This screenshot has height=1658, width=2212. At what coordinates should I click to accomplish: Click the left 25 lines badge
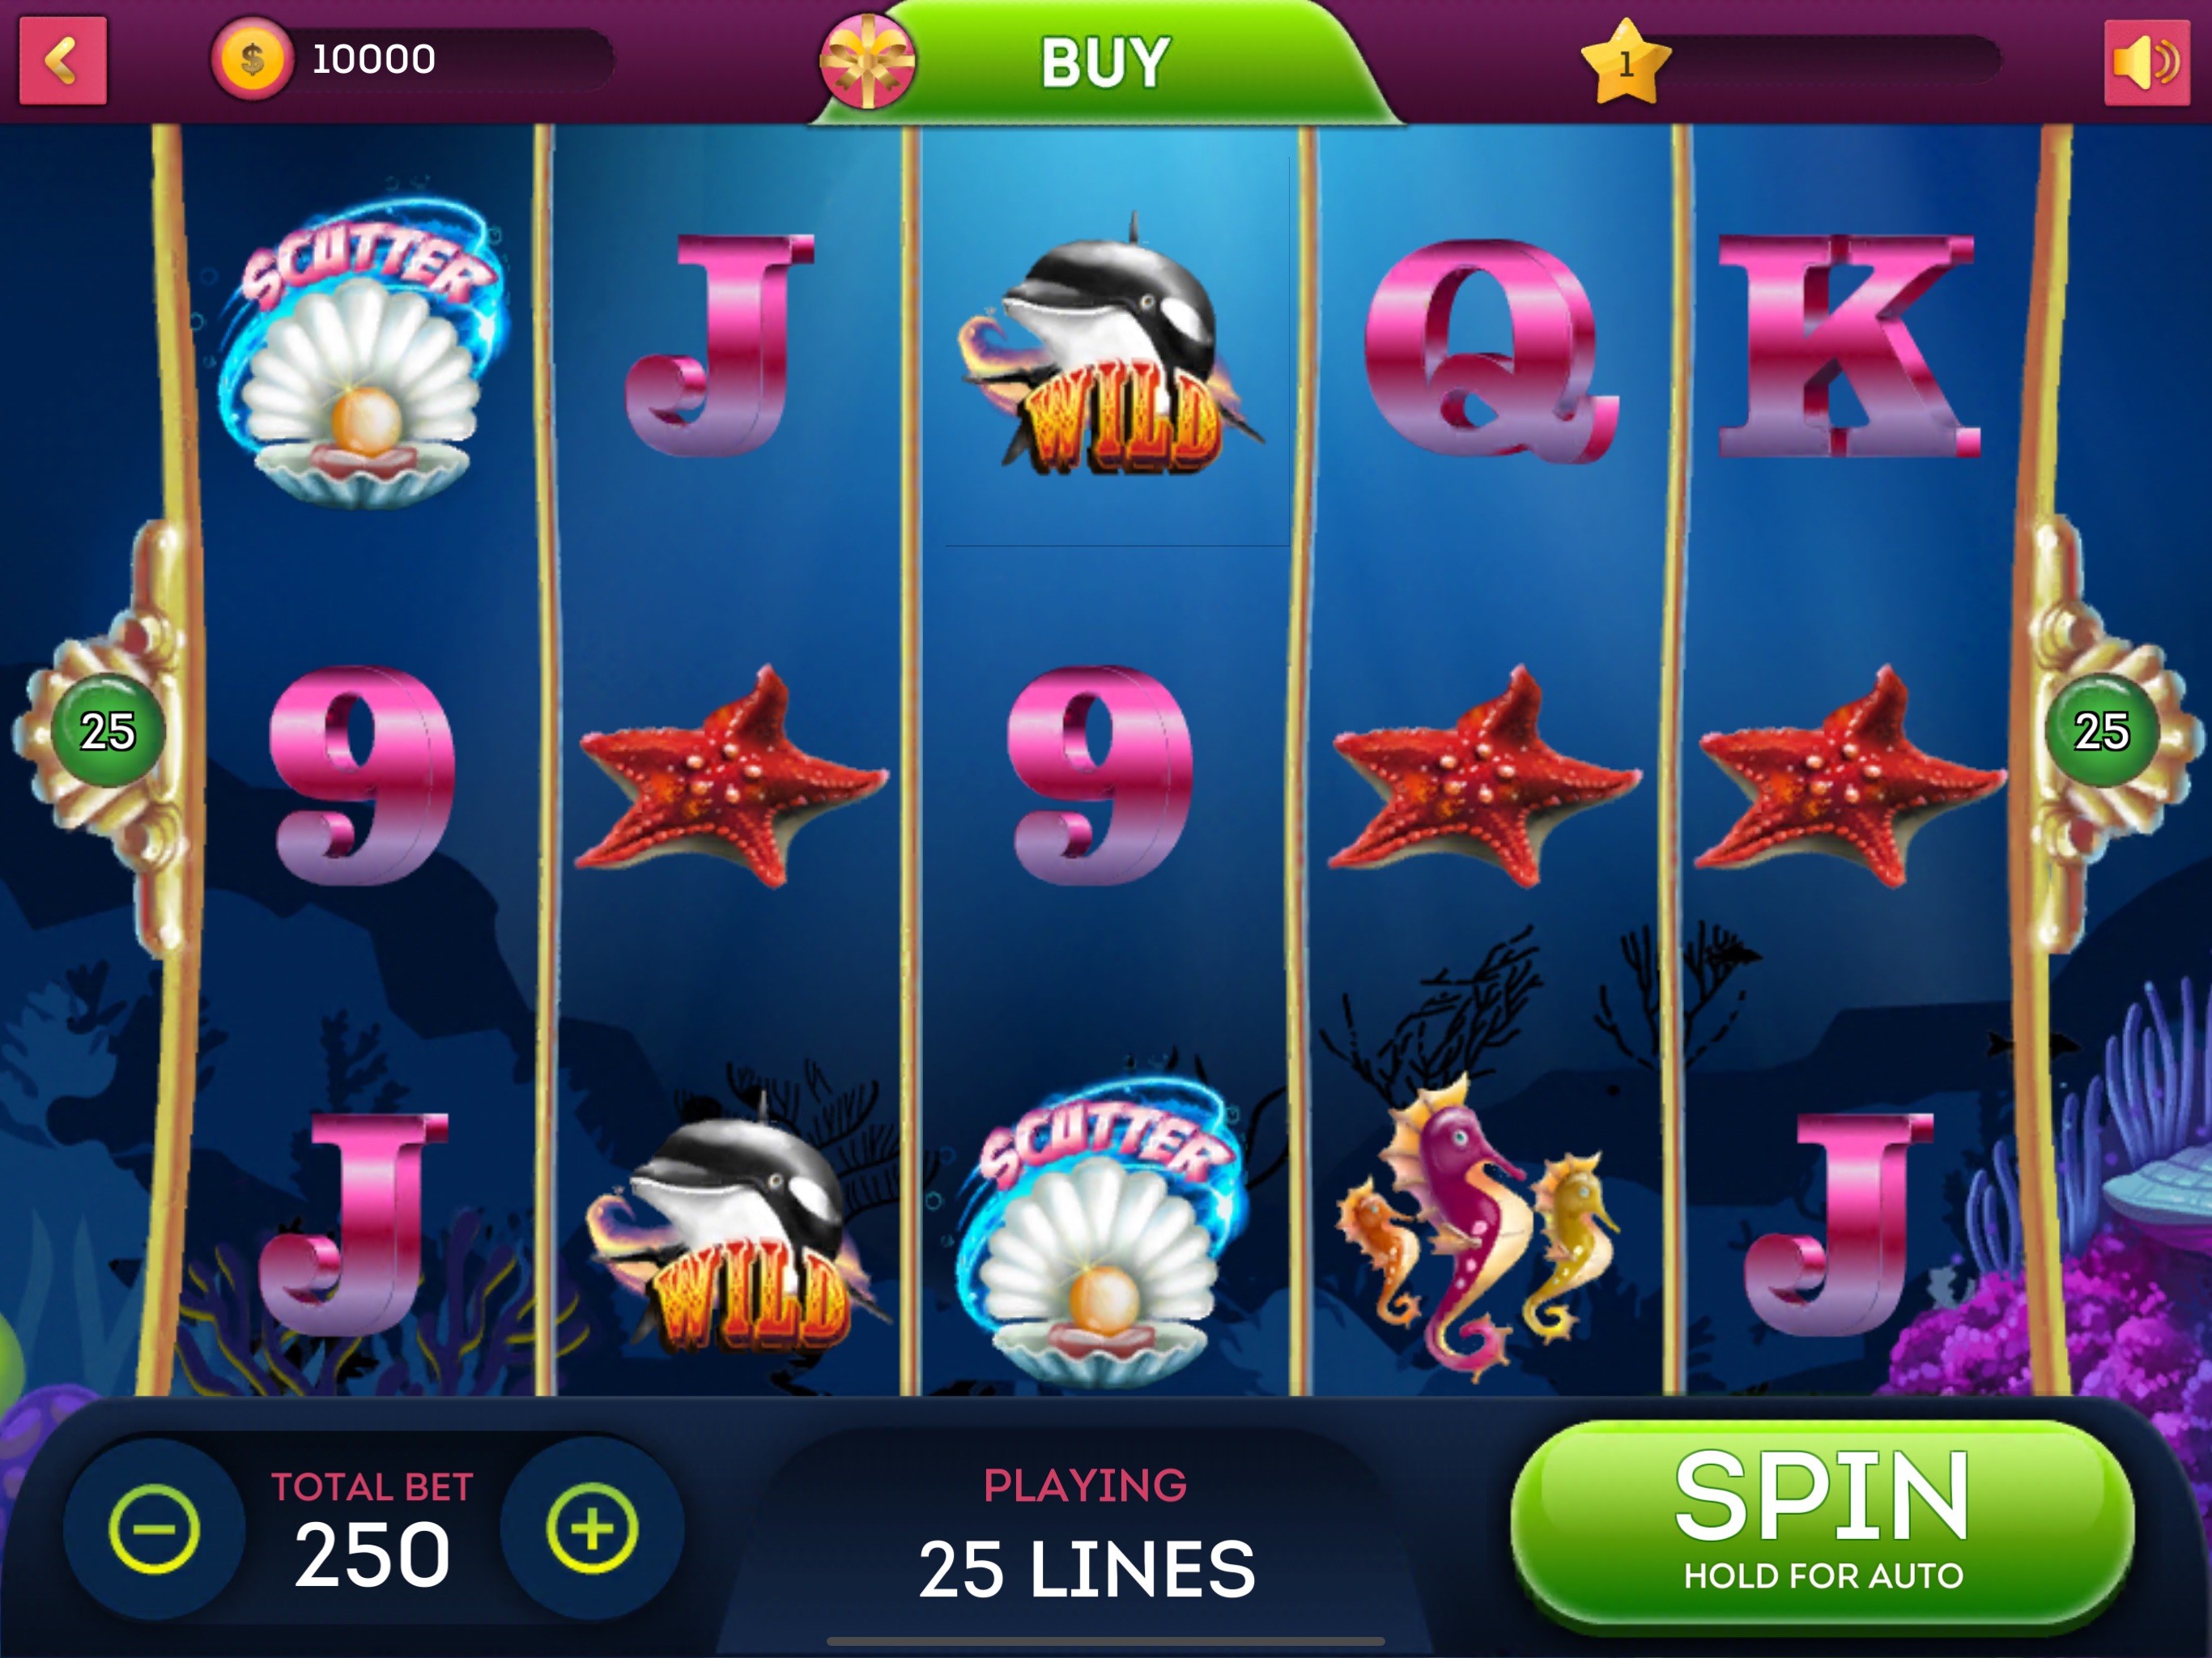pos(108,731)
